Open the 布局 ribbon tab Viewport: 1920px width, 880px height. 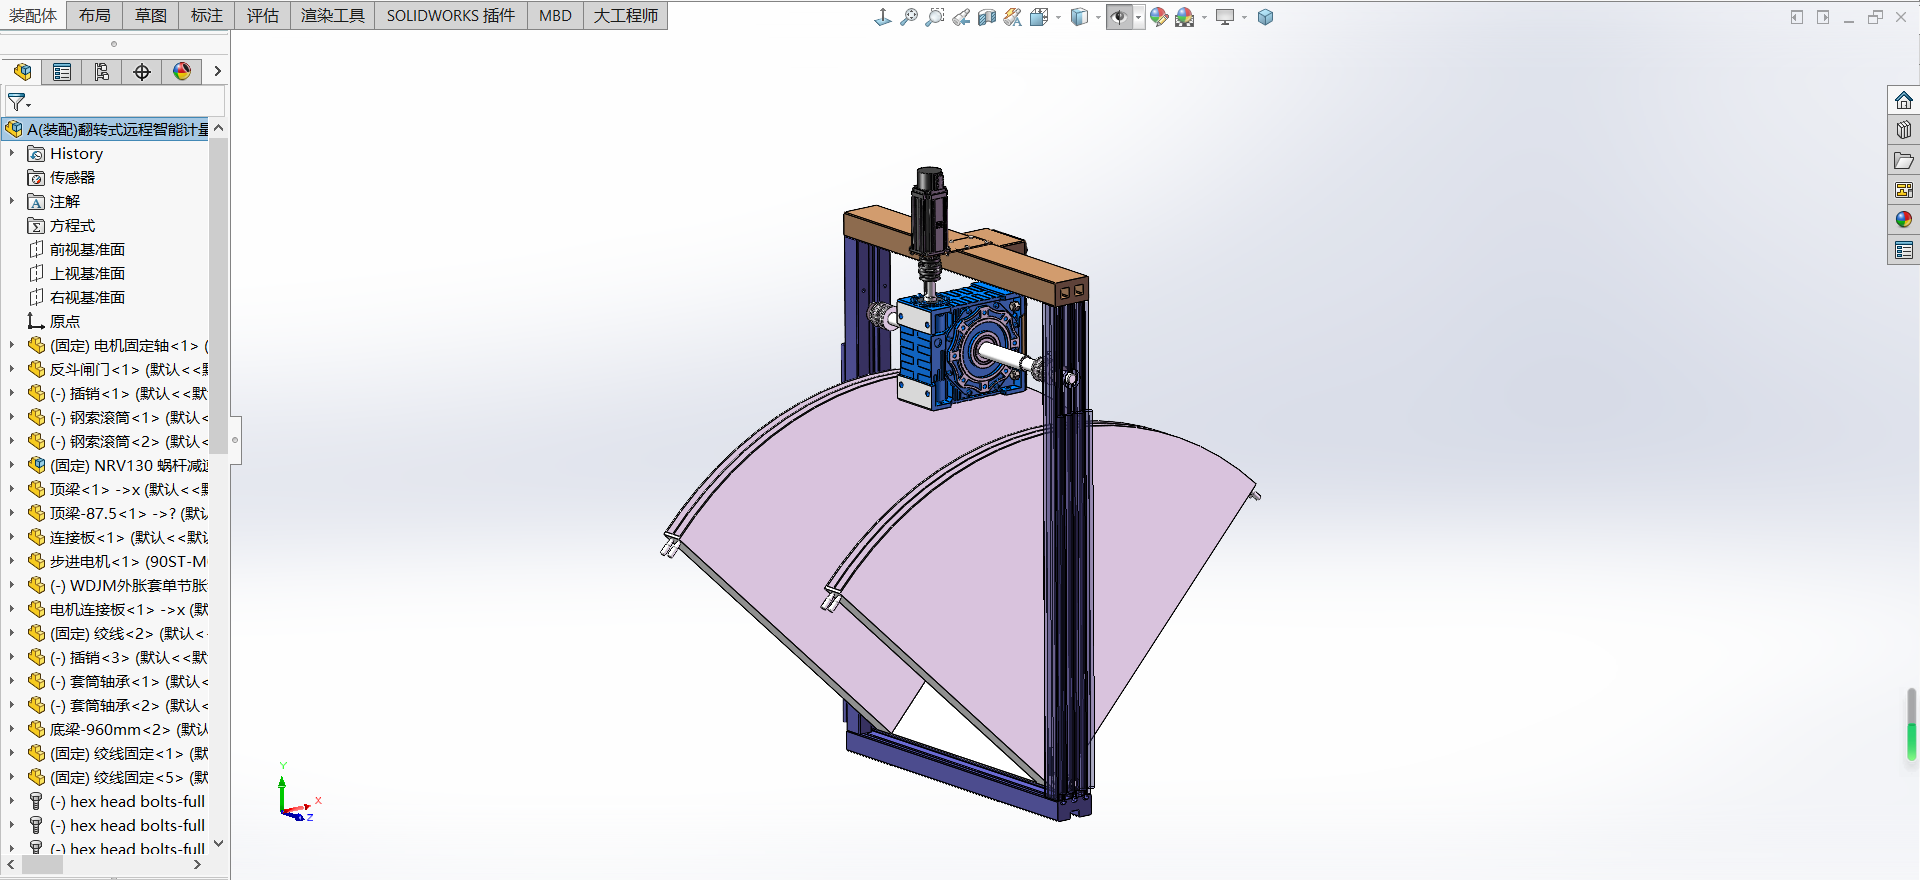(x=95, y=15)
